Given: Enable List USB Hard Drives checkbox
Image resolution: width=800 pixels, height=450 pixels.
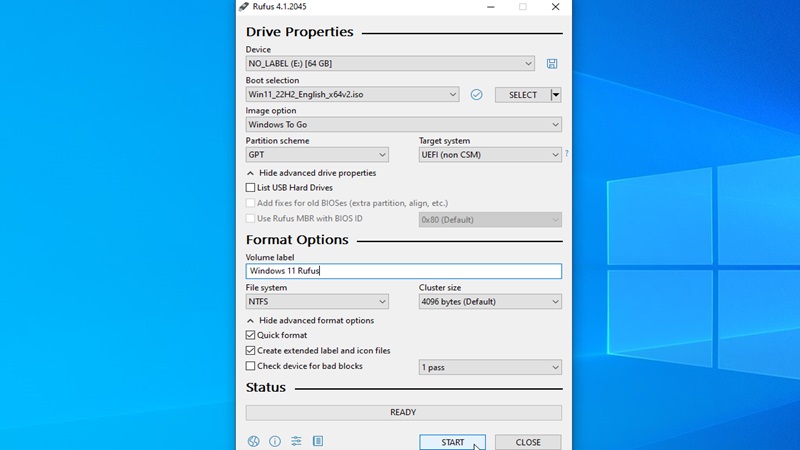Looking at the screenshot, I should [x=251, y=188].
